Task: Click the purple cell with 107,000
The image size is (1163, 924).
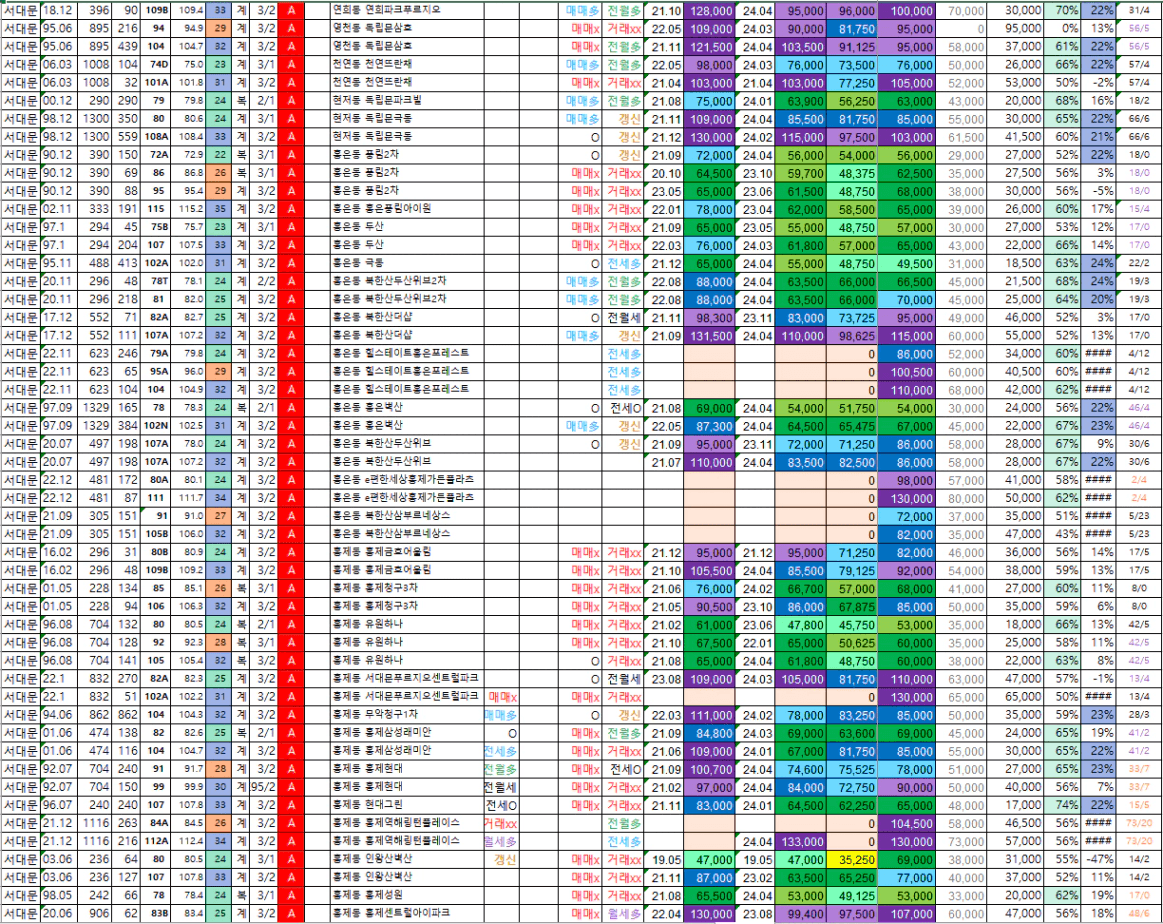Action: [906, 914]
